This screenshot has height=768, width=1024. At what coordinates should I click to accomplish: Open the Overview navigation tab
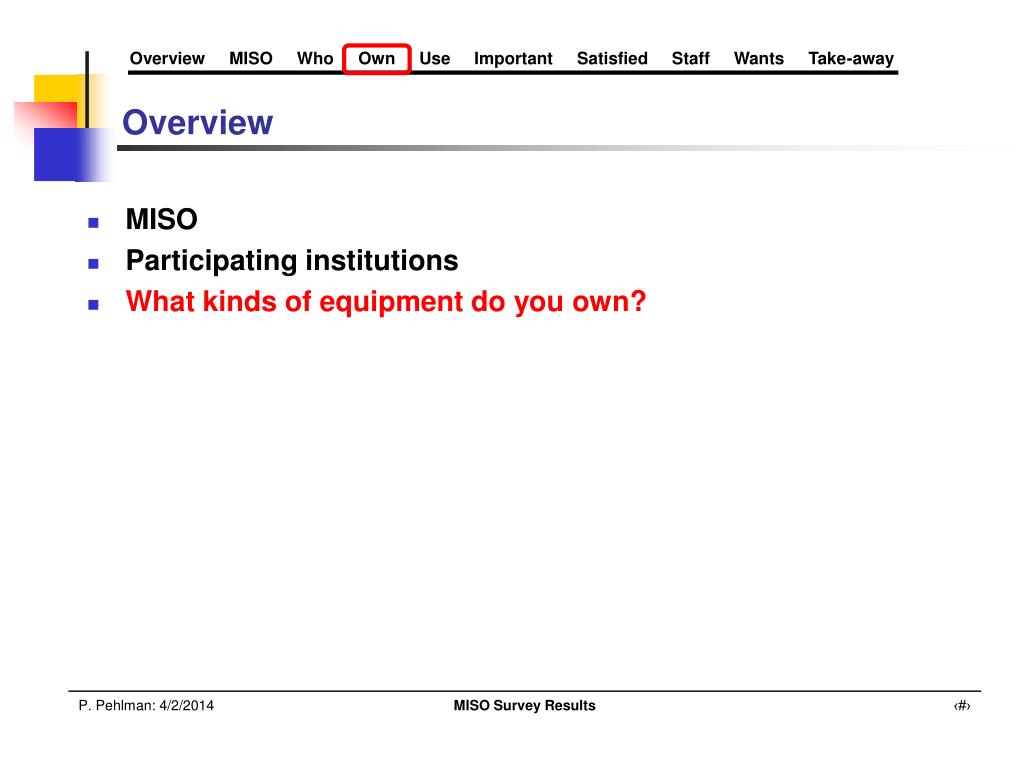pyautogui.click(x=167, y=59)
